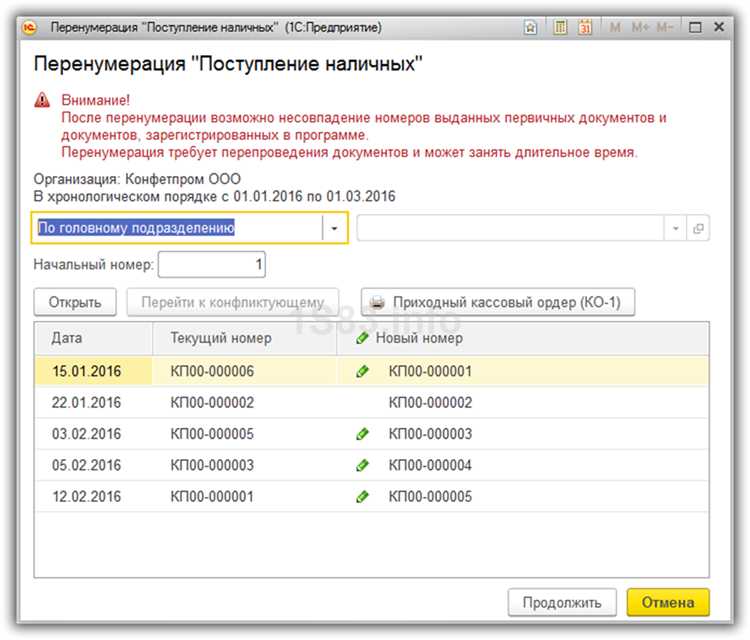
Task: Click new number КП00-000002
Action: (430, 402)
